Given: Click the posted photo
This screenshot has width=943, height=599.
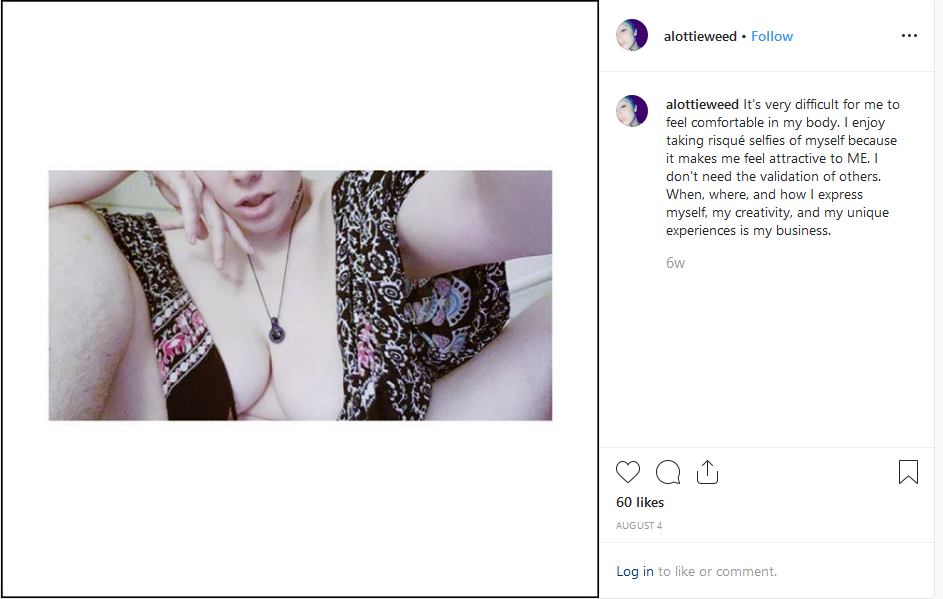Looking at the screenshot, I should click(x=300, y=295).
